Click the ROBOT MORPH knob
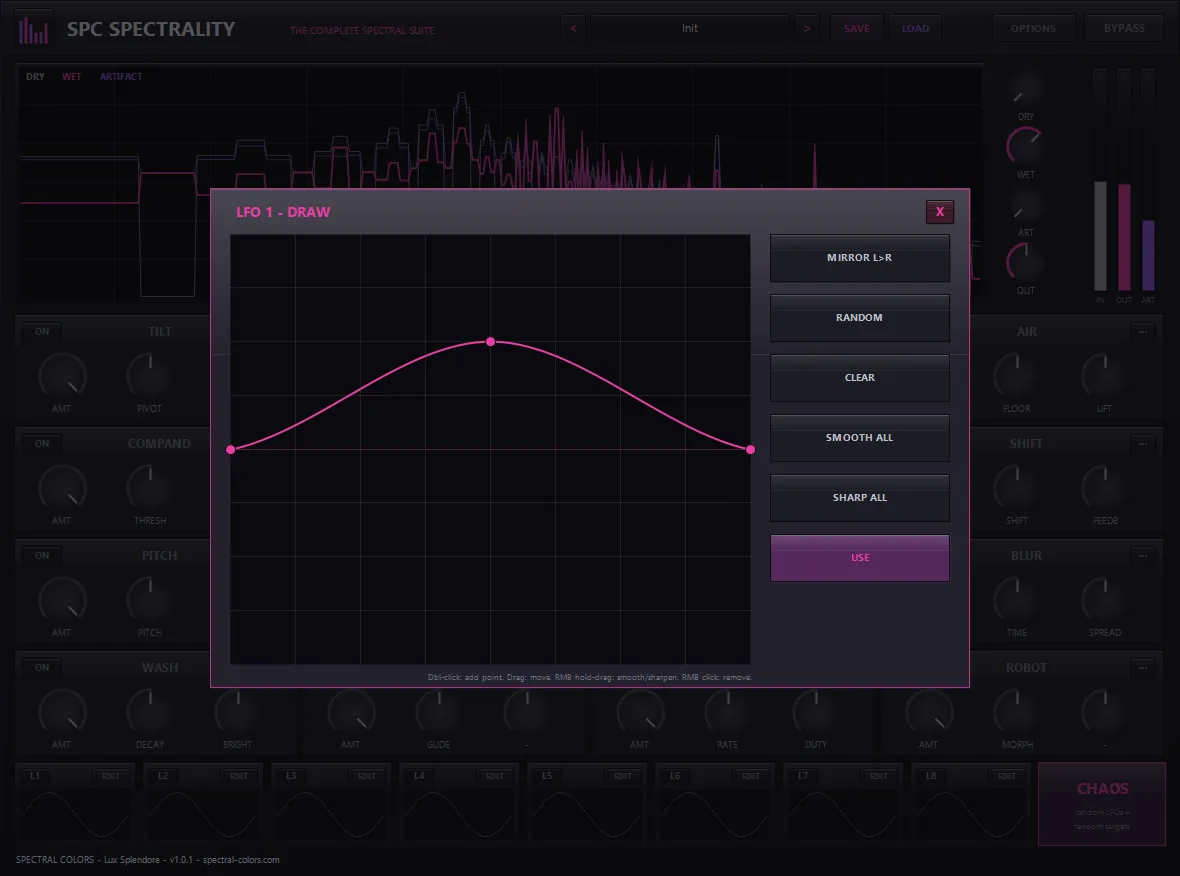 point(1017,713)
